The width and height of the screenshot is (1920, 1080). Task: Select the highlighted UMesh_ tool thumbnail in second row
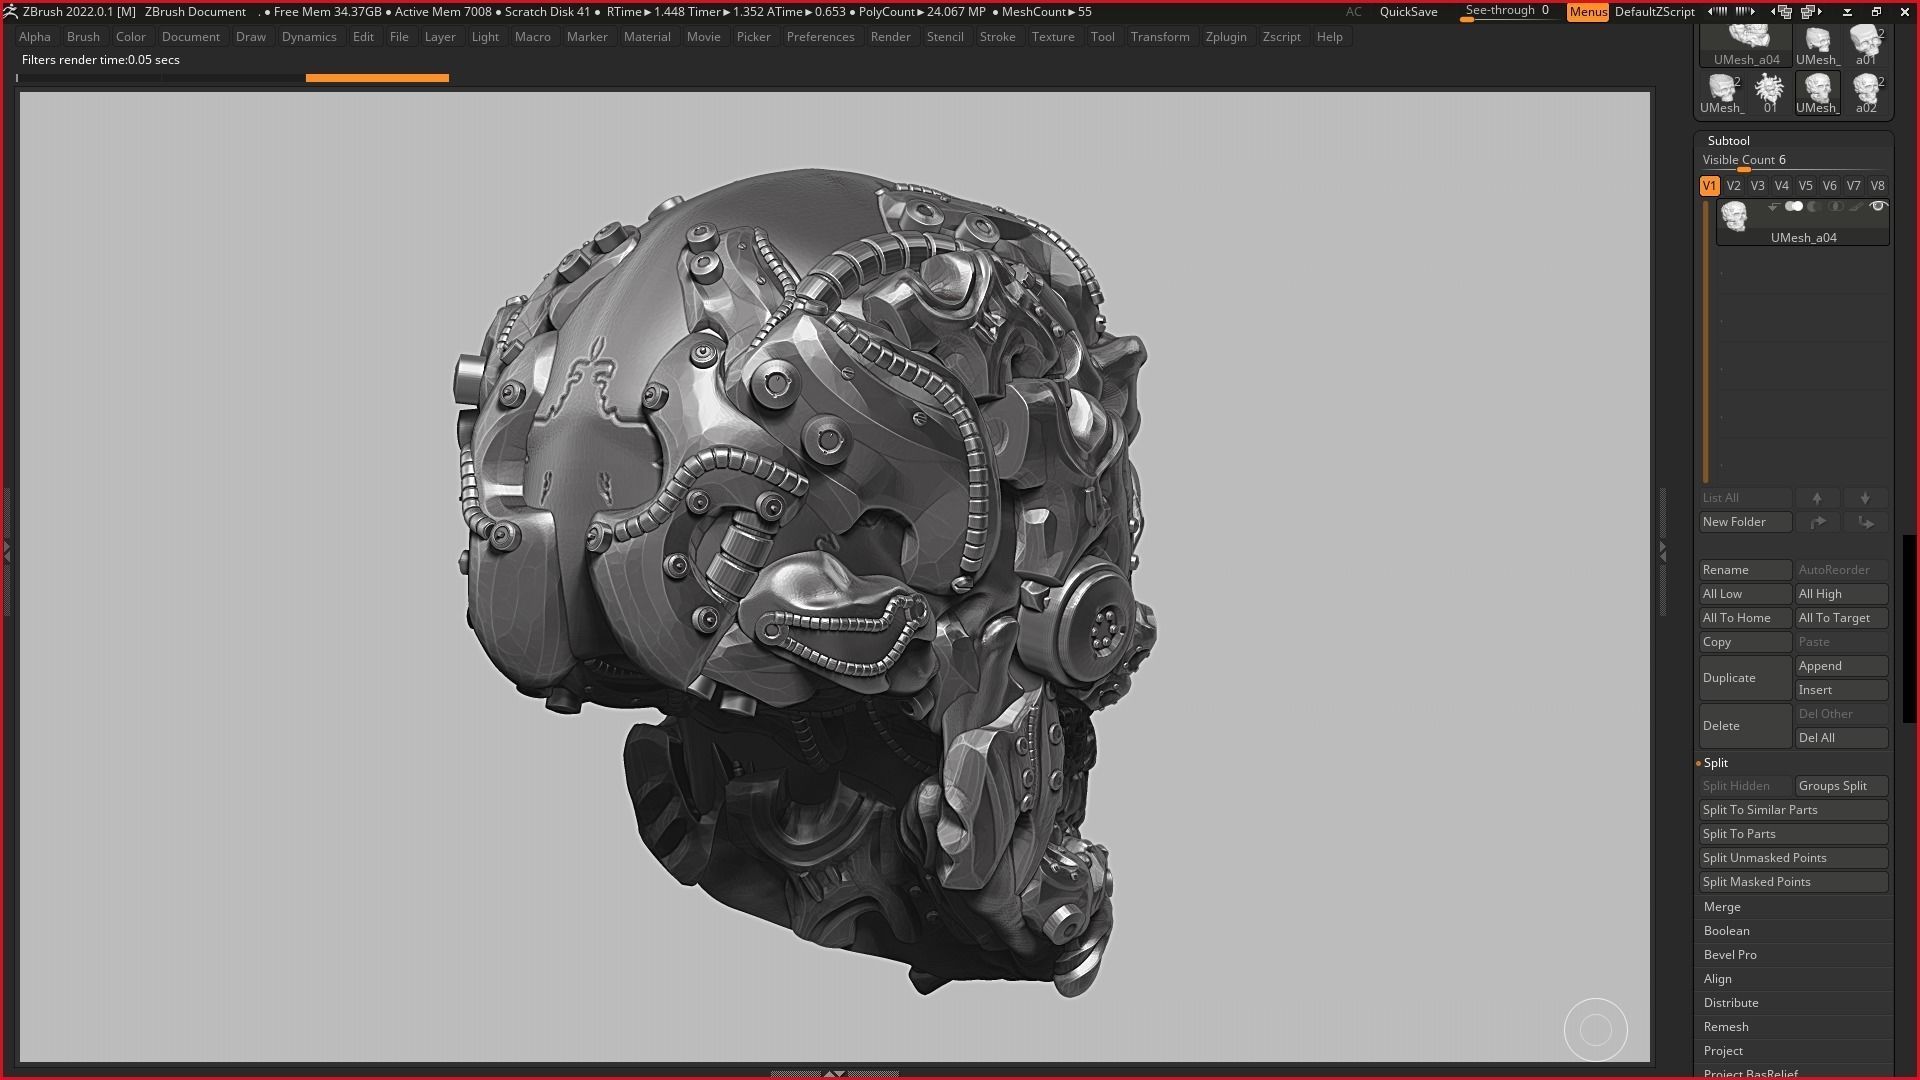(x=1818, y=93)
